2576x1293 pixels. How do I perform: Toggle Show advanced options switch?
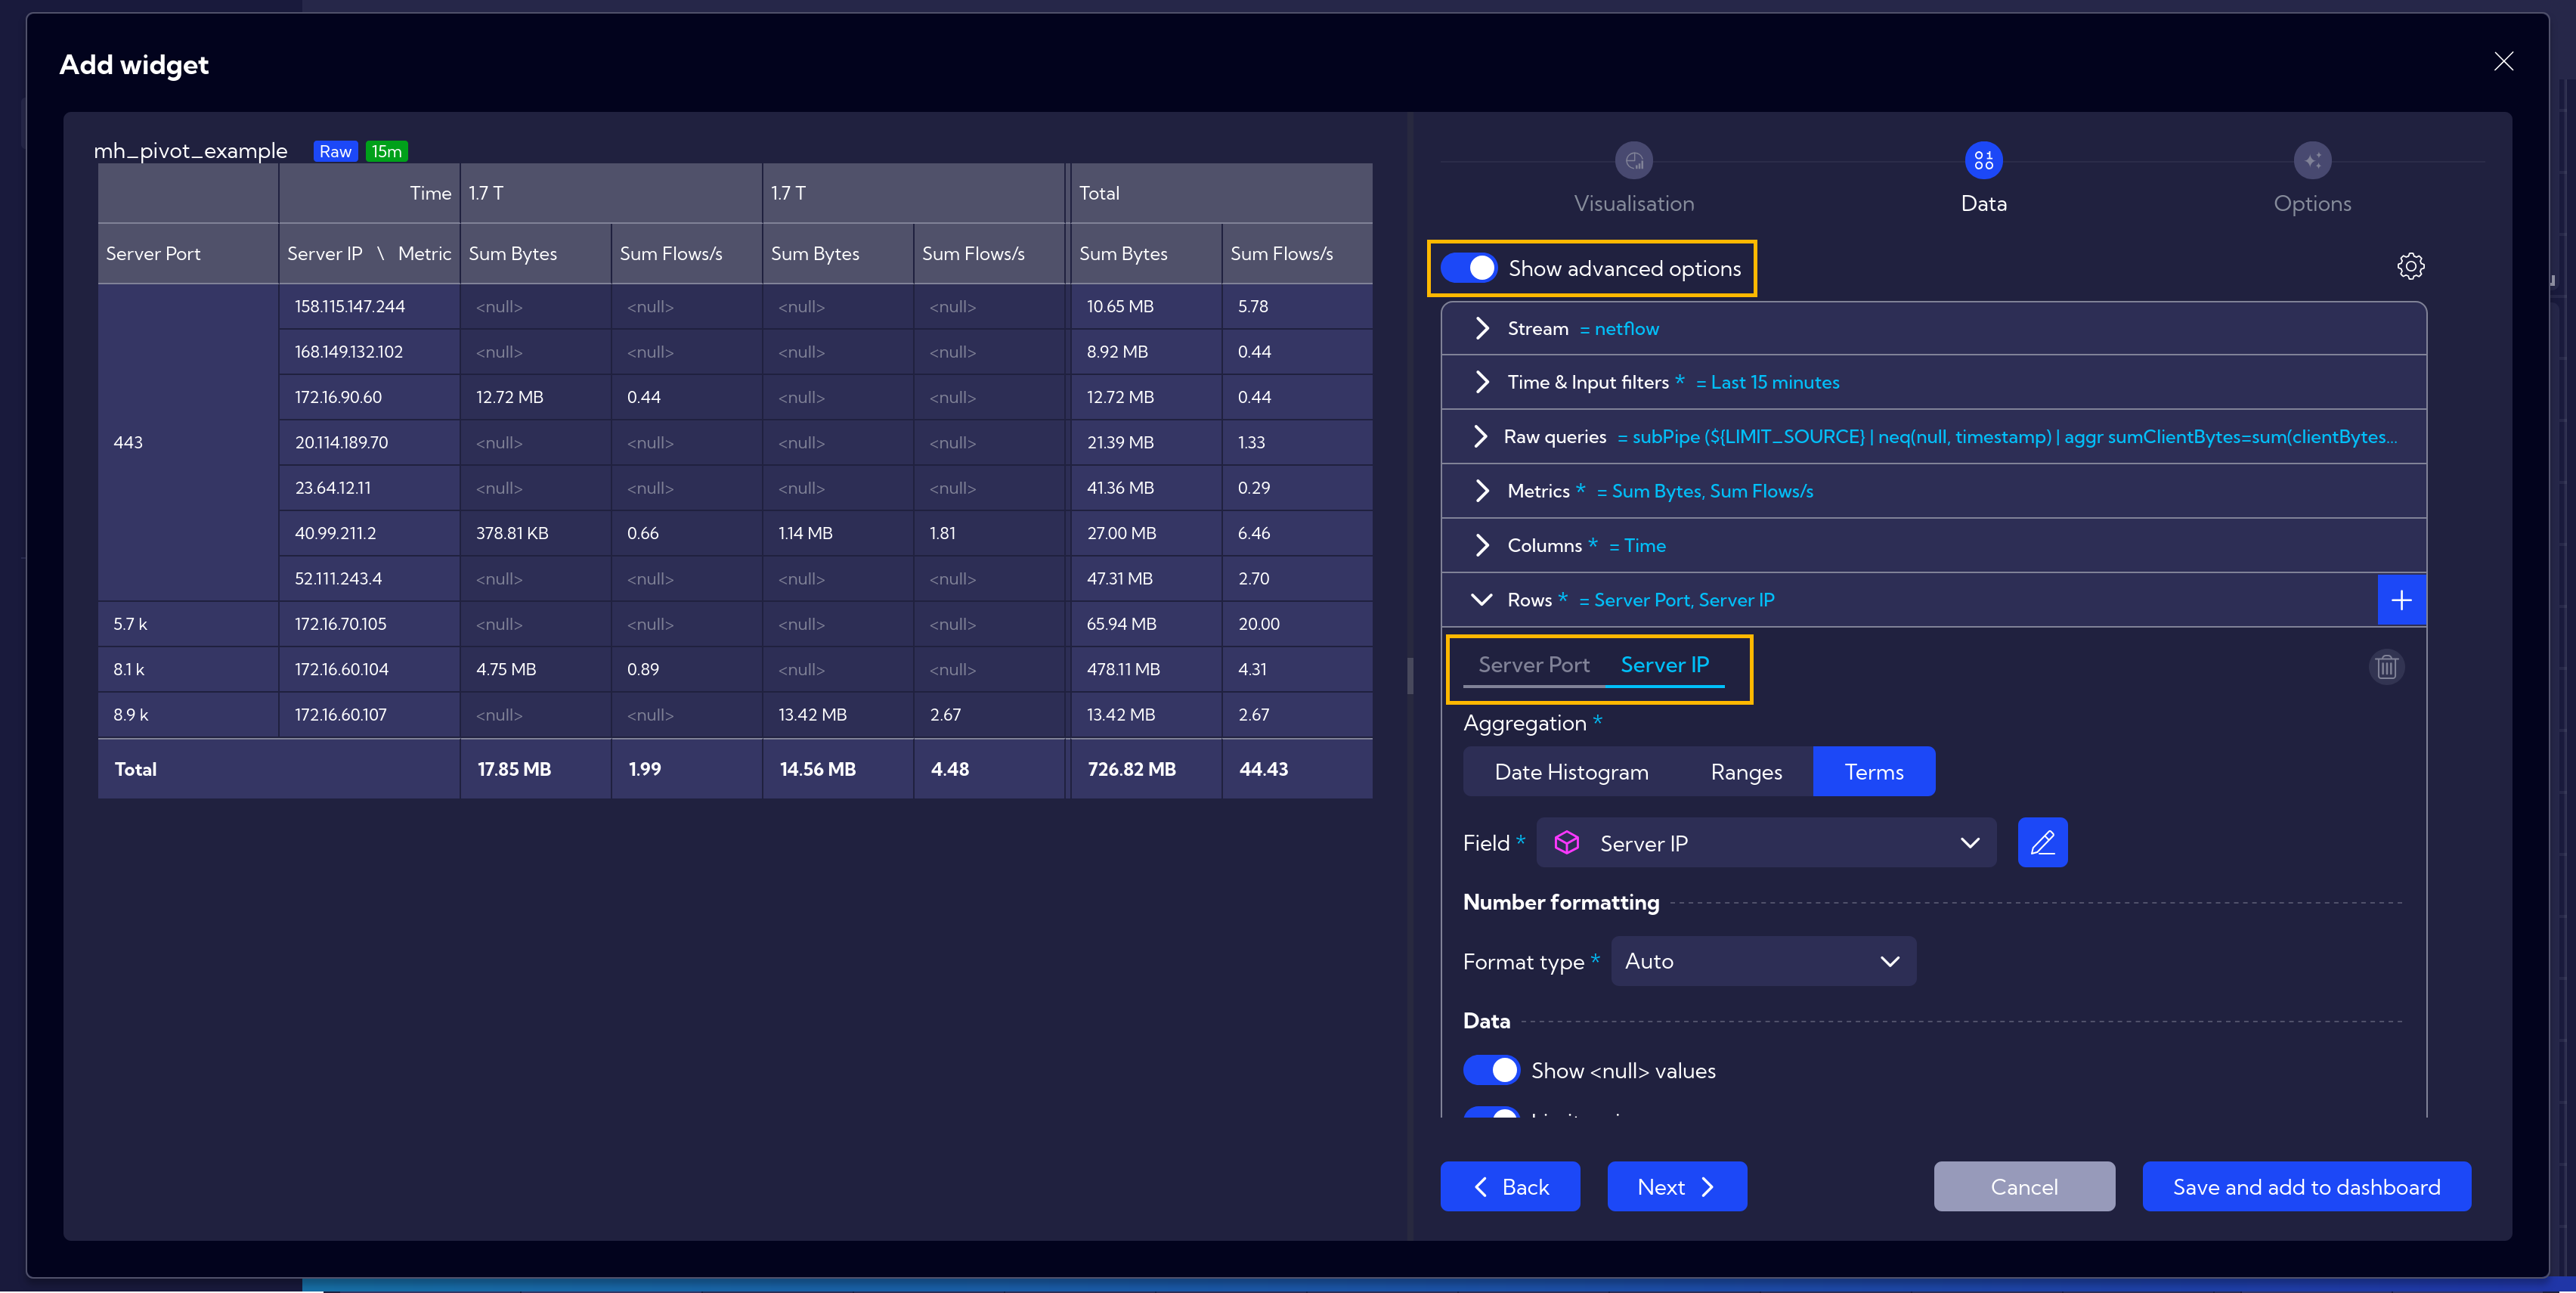(x=1468, y=268)
